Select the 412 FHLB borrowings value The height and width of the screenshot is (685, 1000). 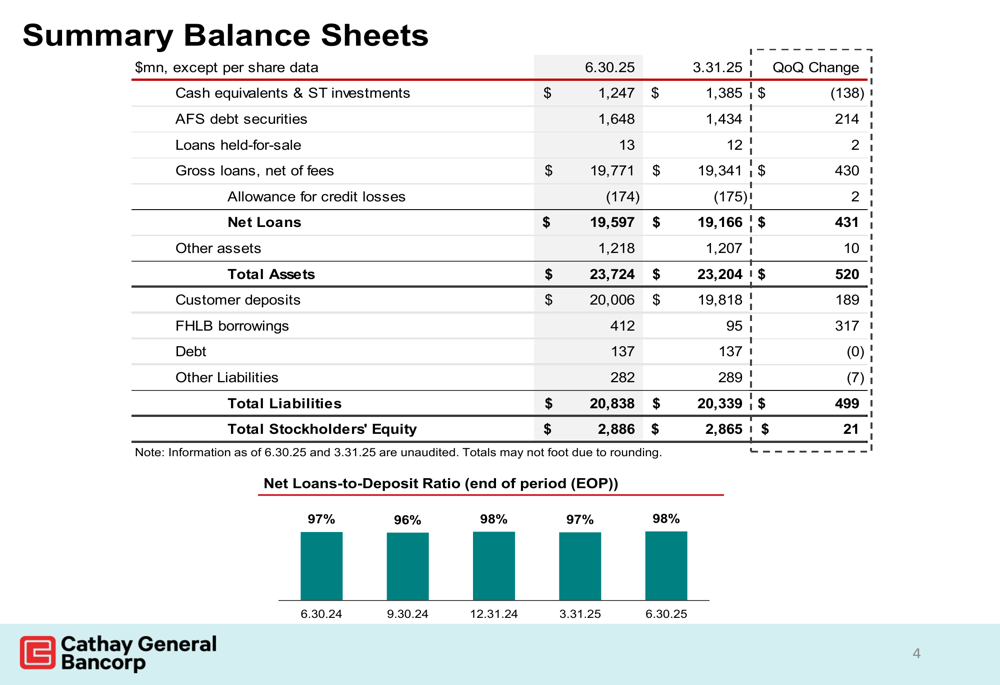tap(622, 326)
